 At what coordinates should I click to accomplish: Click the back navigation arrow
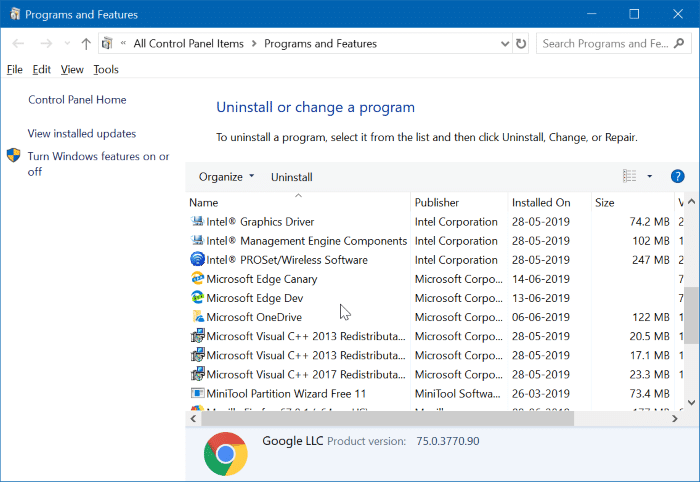(x=18, y=44)
